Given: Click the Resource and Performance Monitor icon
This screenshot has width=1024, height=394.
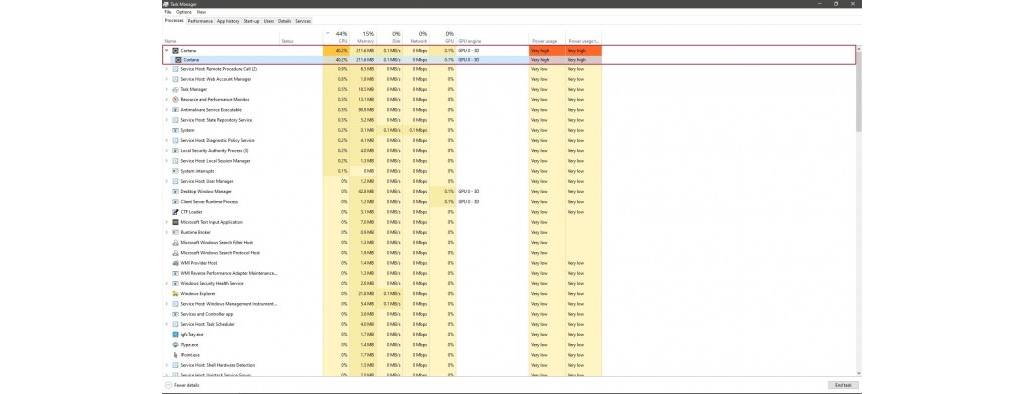Looking at the screenshot, I should coord(175,99).
